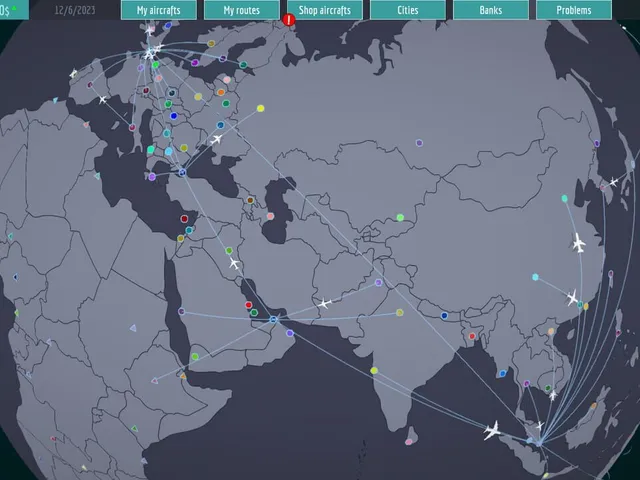Open the Banks panel
This screenshot has height=480, width=640.
(491, 10)
